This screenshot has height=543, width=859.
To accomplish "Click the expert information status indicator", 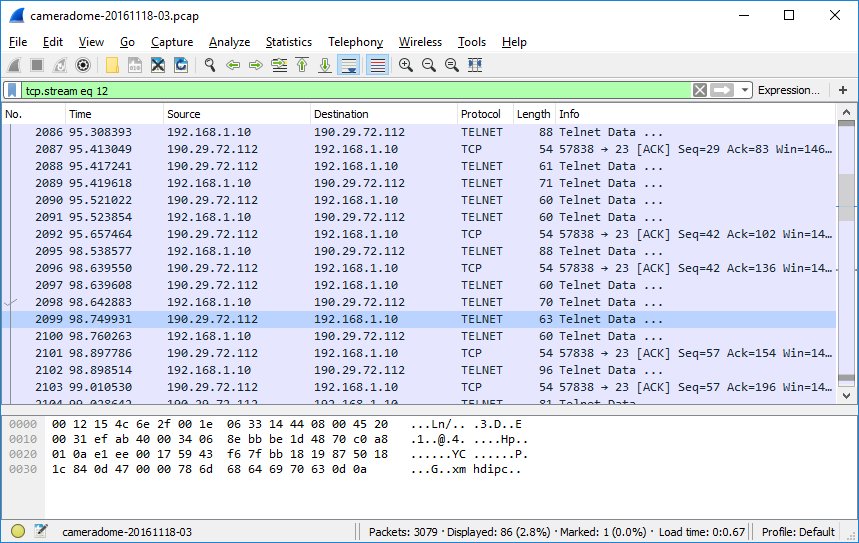I will [x=18, y=532].
